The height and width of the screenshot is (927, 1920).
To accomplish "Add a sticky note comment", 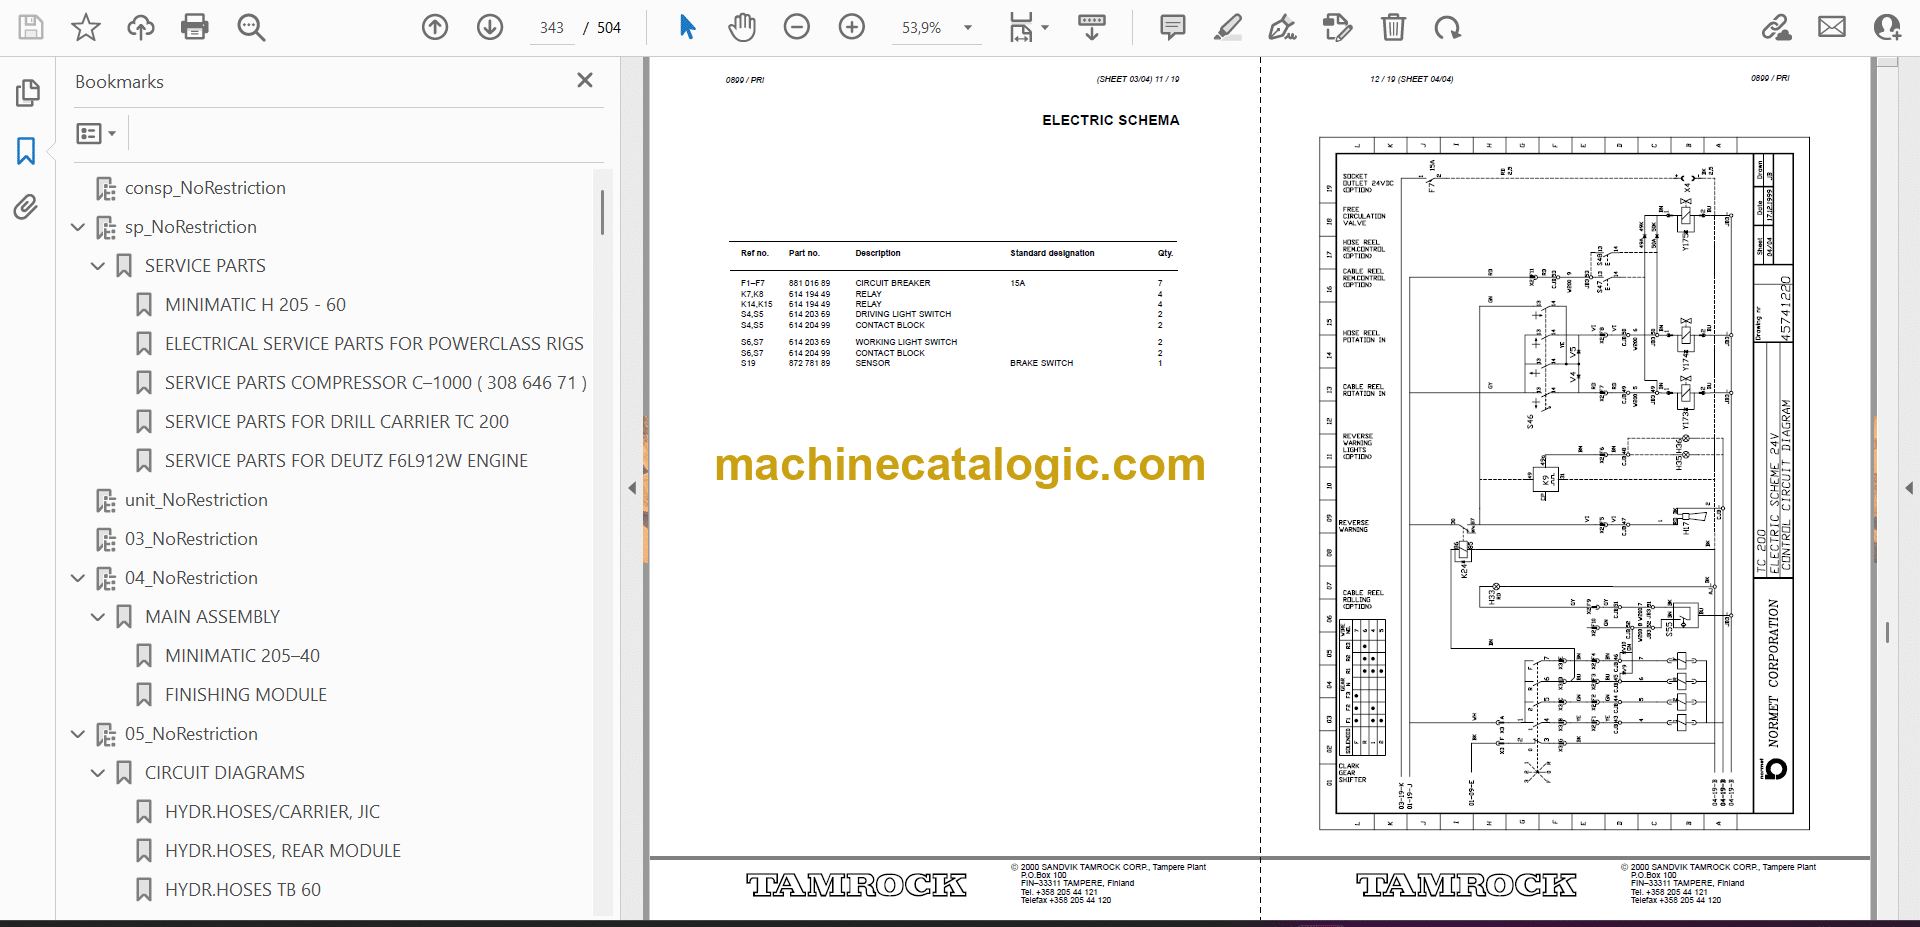I will coord(1173,27).
